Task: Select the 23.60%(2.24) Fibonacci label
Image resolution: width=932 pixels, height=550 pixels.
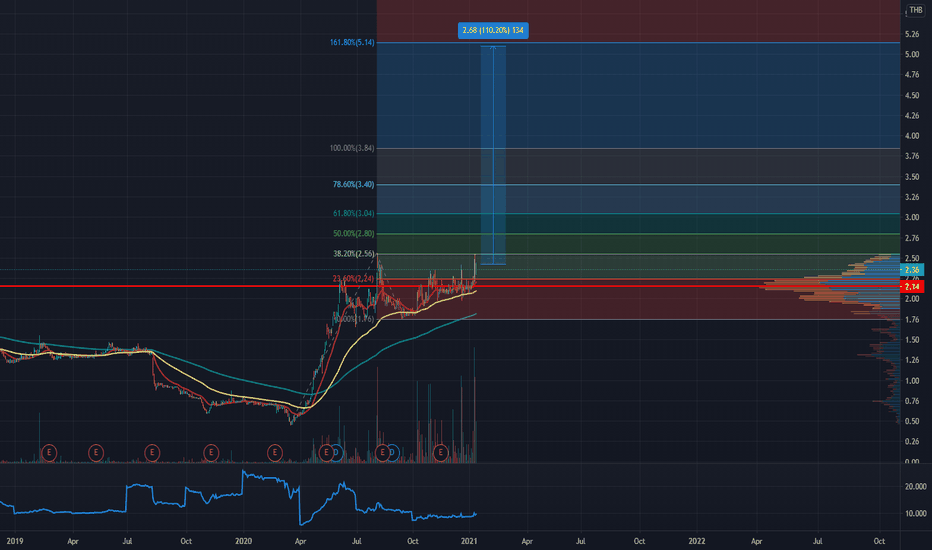Action: point(353,279)
